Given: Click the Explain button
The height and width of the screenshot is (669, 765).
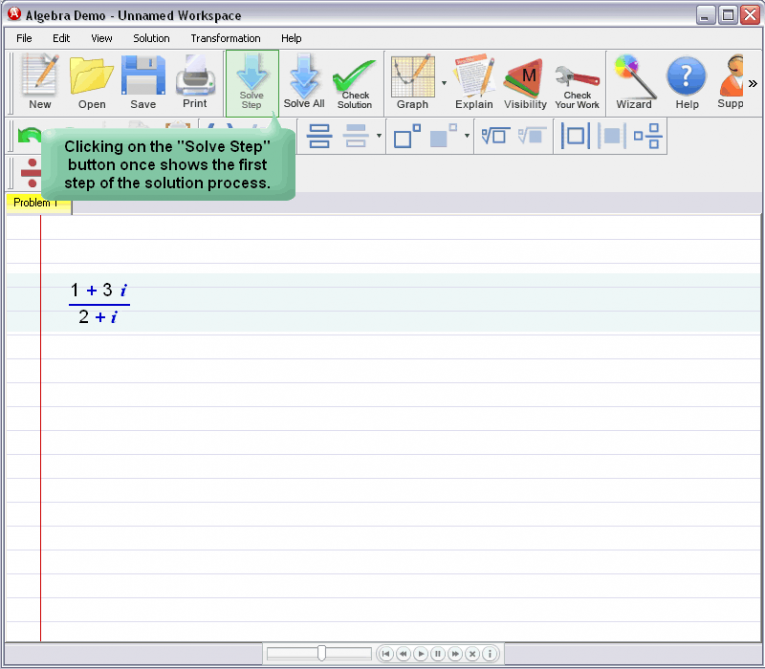Looking at the screenshot, I should 474,82.
